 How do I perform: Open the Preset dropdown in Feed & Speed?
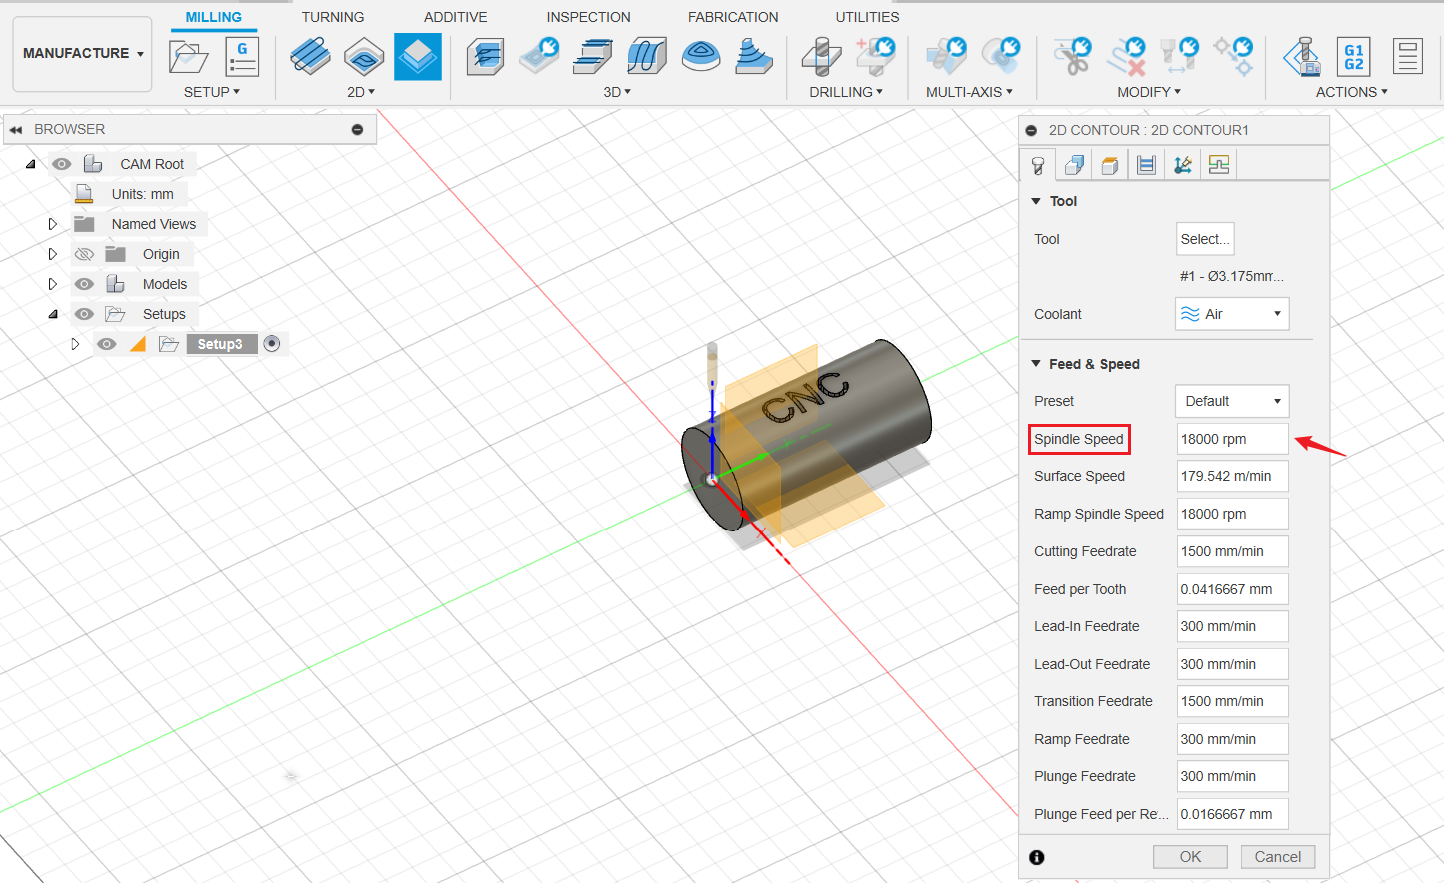(1232, 401)
